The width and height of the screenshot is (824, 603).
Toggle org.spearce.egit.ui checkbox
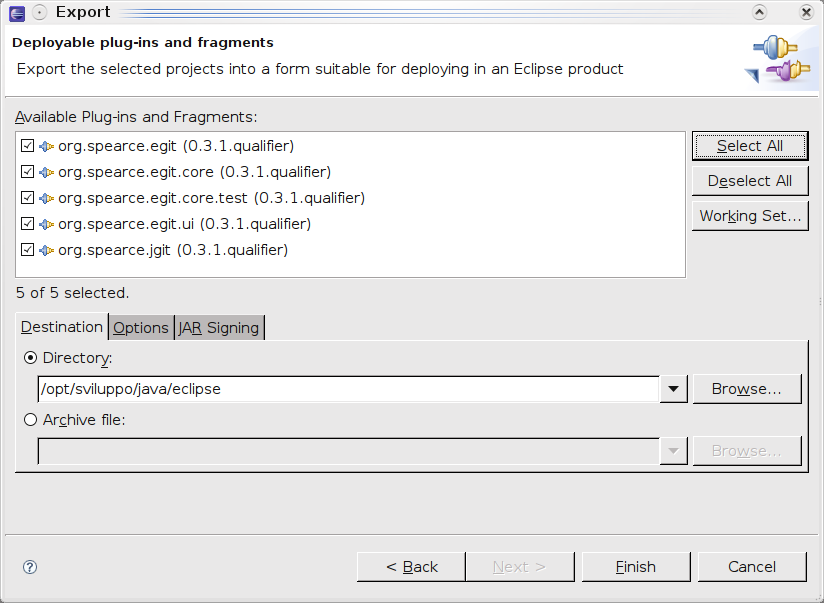(x=27, y=223)
